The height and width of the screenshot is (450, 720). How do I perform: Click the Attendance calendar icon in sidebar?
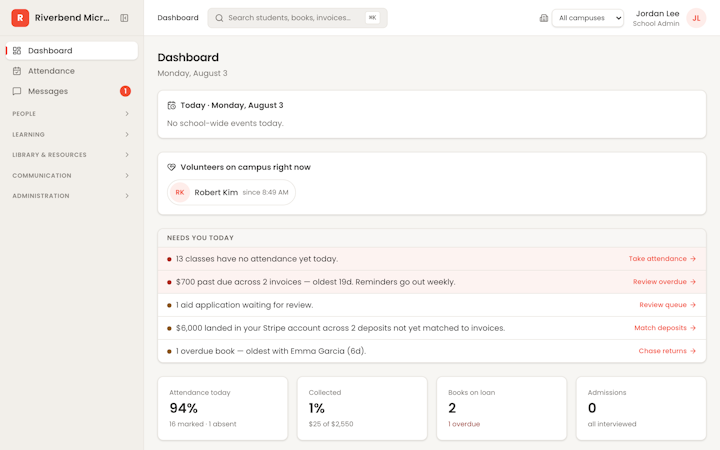pyautogui.click(x=17, y=71)
